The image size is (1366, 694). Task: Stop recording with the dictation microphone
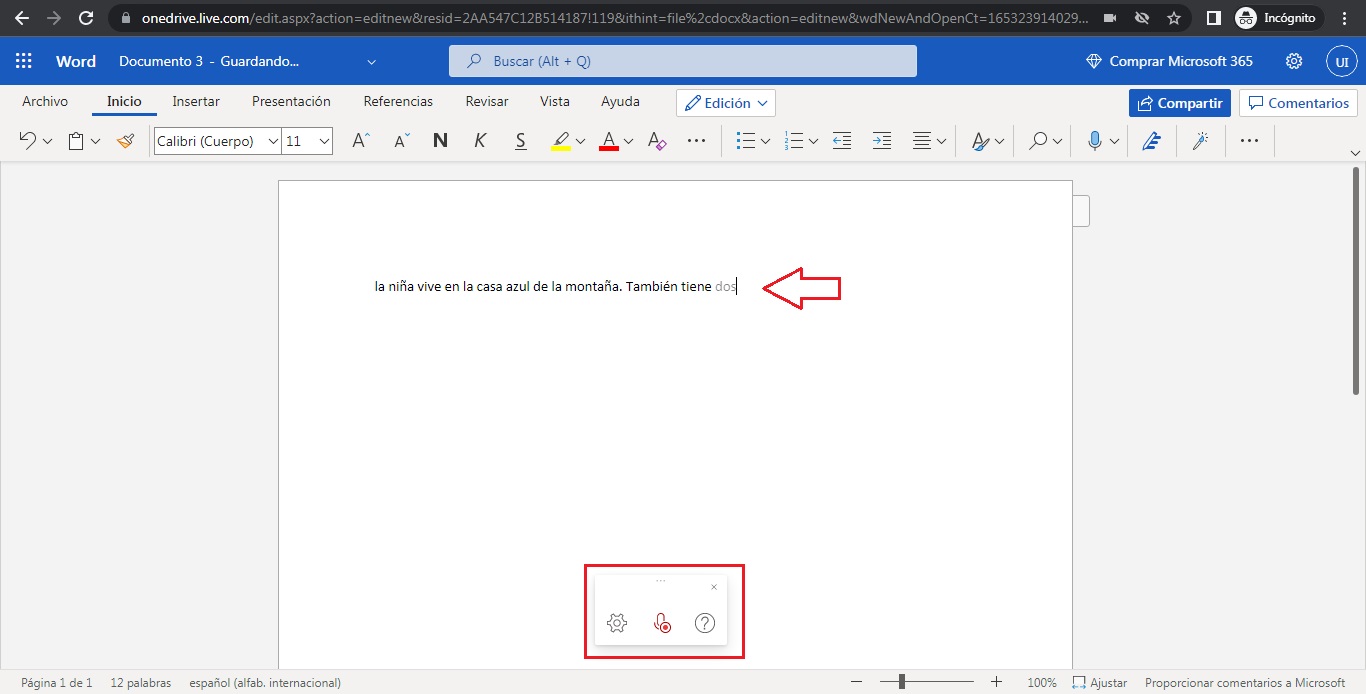pyautogui.click(x=662, y=622)
